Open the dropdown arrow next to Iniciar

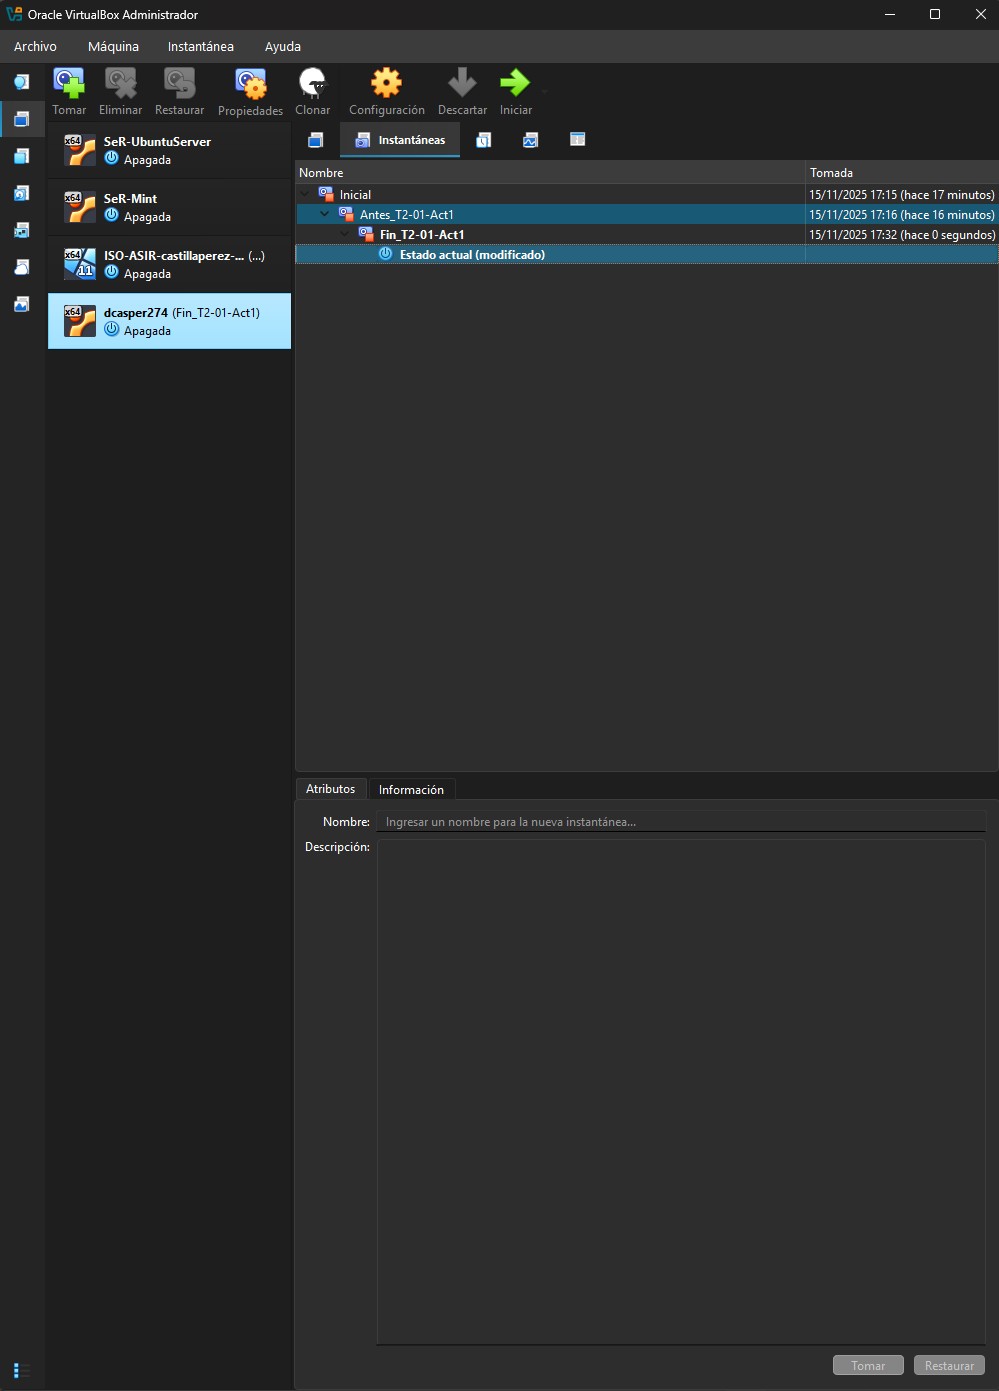pyautogui.click(x=544, y=91)
